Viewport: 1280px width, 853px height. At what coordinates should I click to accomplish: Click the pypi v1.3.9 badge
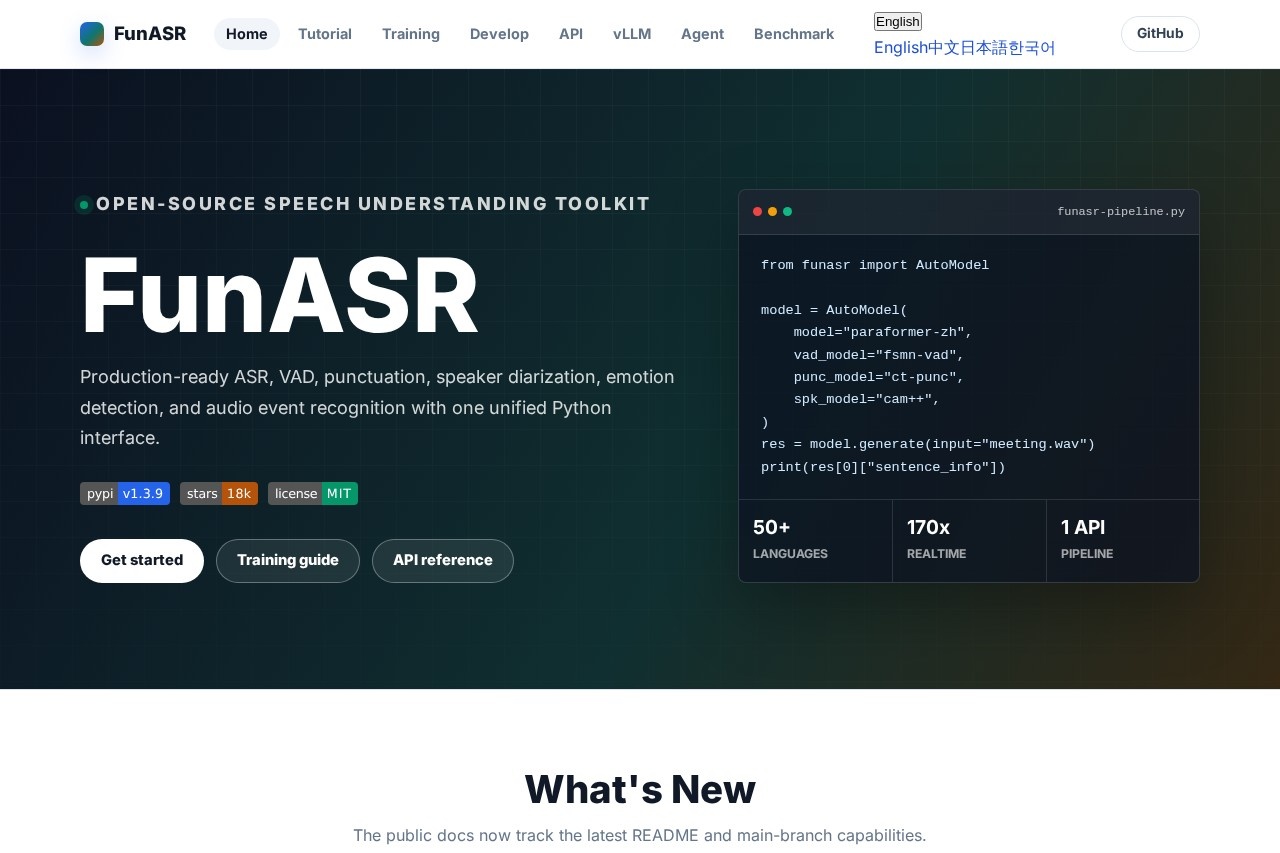125,494
